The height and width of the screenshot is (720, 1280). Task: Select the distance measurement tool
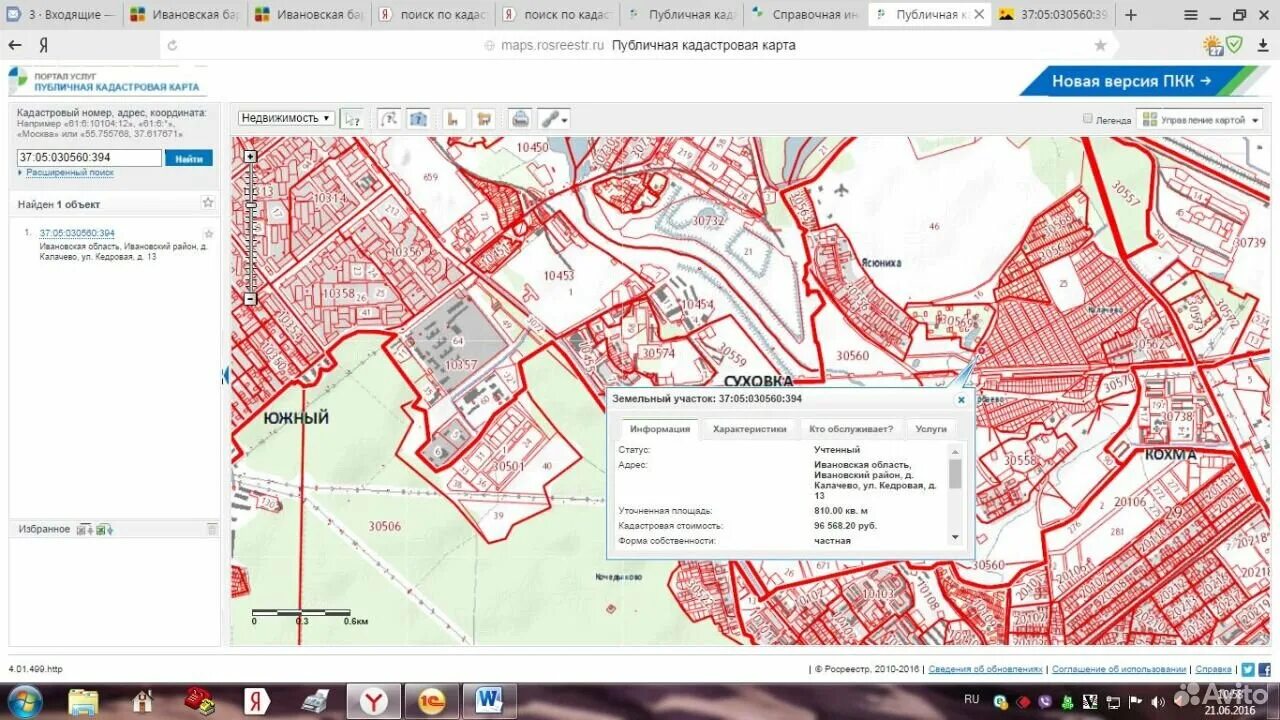click(x=389, y=118)
